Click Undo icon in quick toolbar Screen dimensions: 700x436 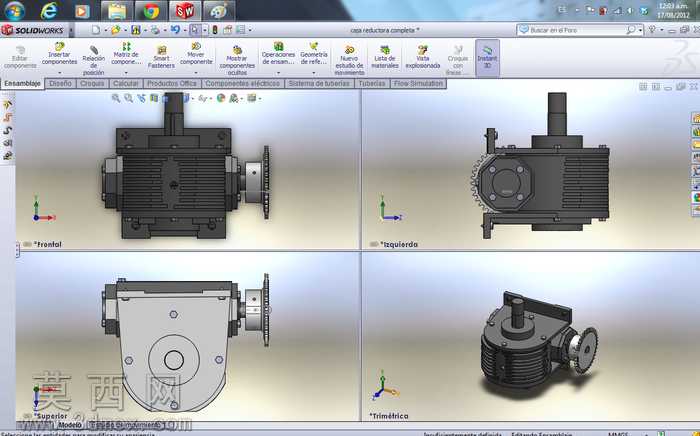pyautogui.click(x=175, y=30)
